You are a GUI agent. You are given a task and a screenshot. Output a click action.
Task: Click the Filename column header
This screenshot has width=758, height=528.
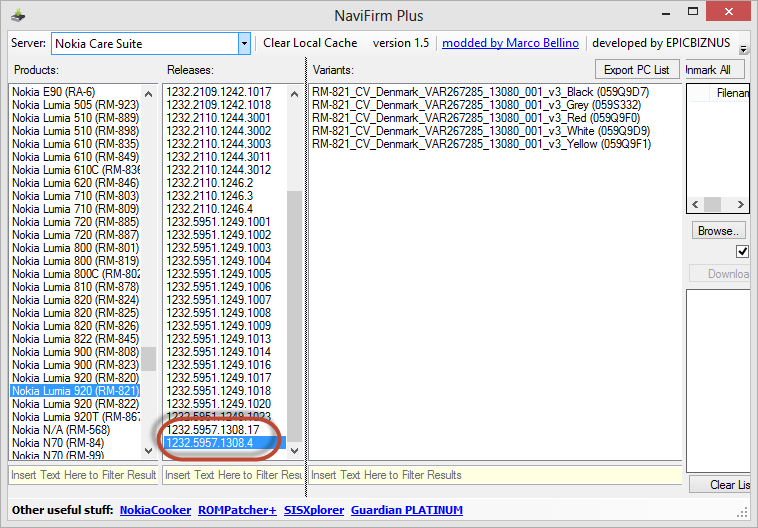point(729,93)
